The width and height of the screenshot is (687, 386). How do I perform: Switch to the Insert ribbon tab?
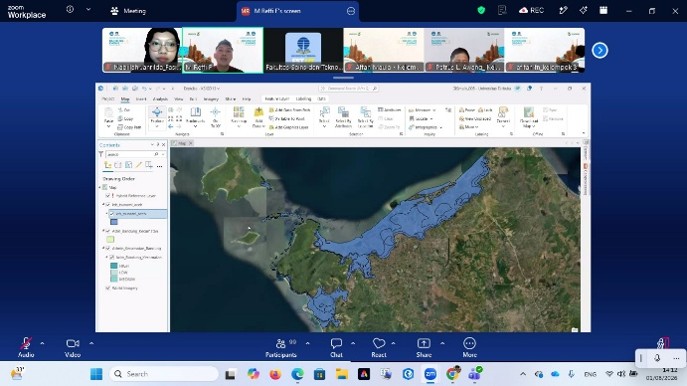(141, 99)
